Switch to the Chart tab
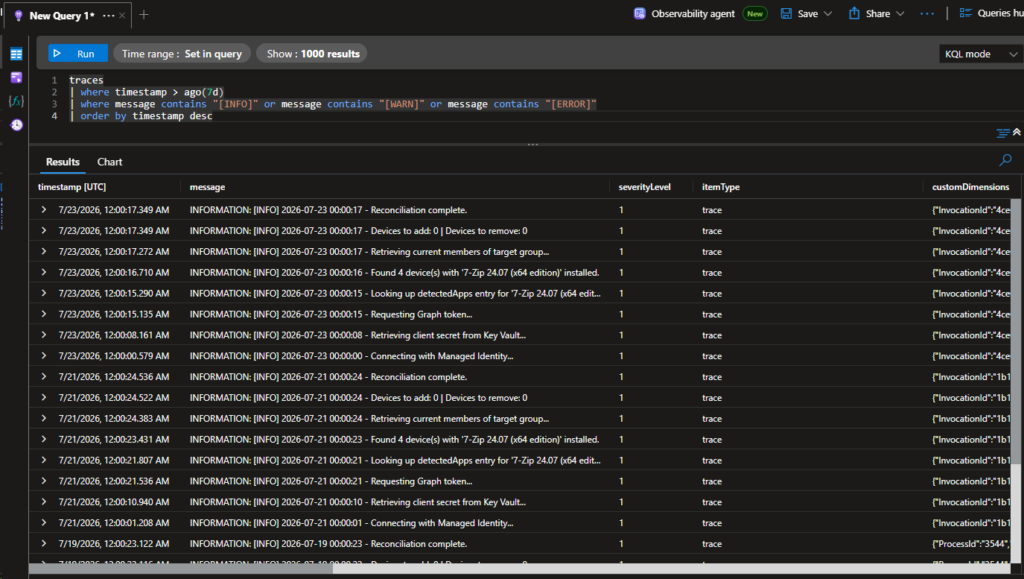This screenshot has height=579, width=1024. (110, 162)
